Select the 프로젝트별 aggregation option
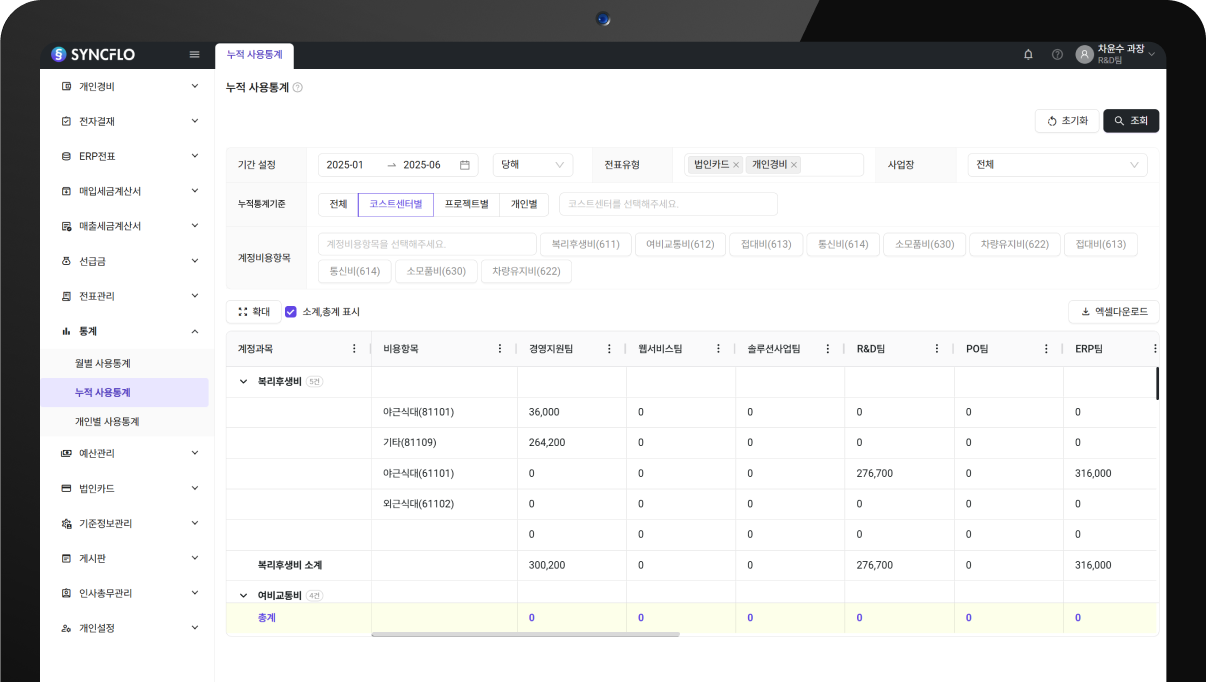Image resolution: width=1206 pixels, height=682 pixels. click(466, 204)
